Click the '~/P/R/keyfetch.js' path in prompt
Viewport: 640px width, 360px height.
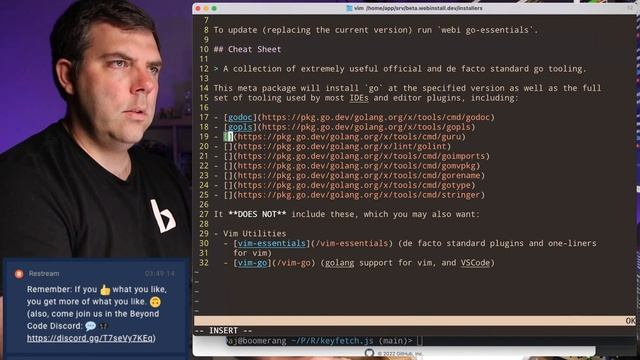coord(333,341)
